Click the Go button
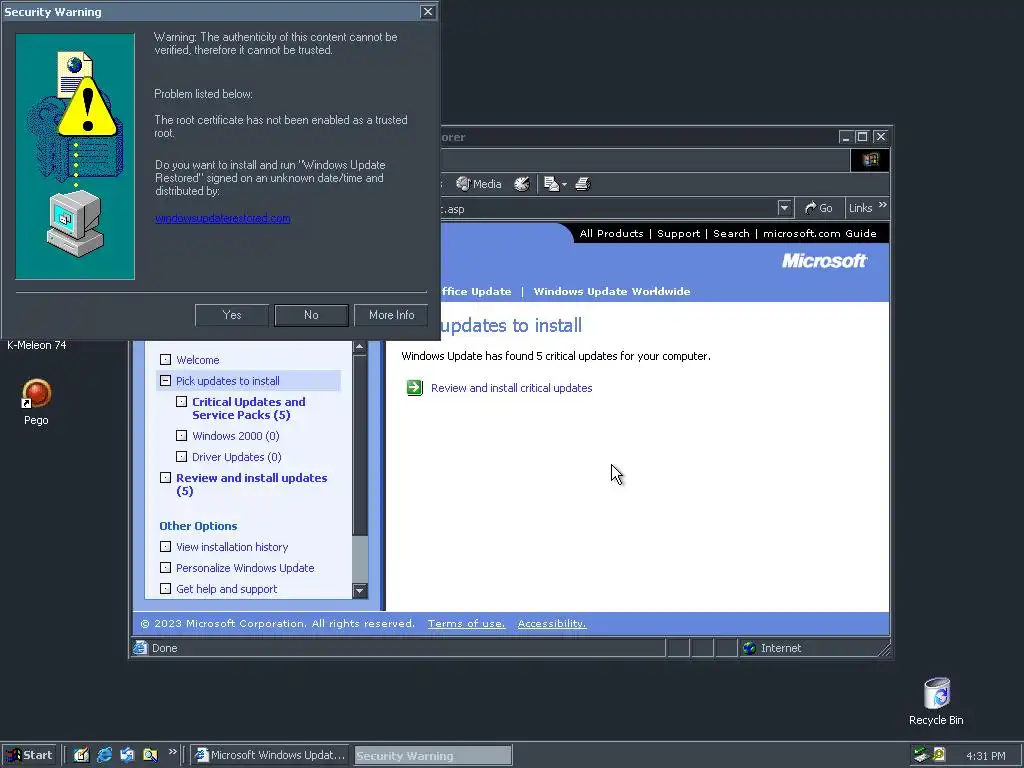 819,208
